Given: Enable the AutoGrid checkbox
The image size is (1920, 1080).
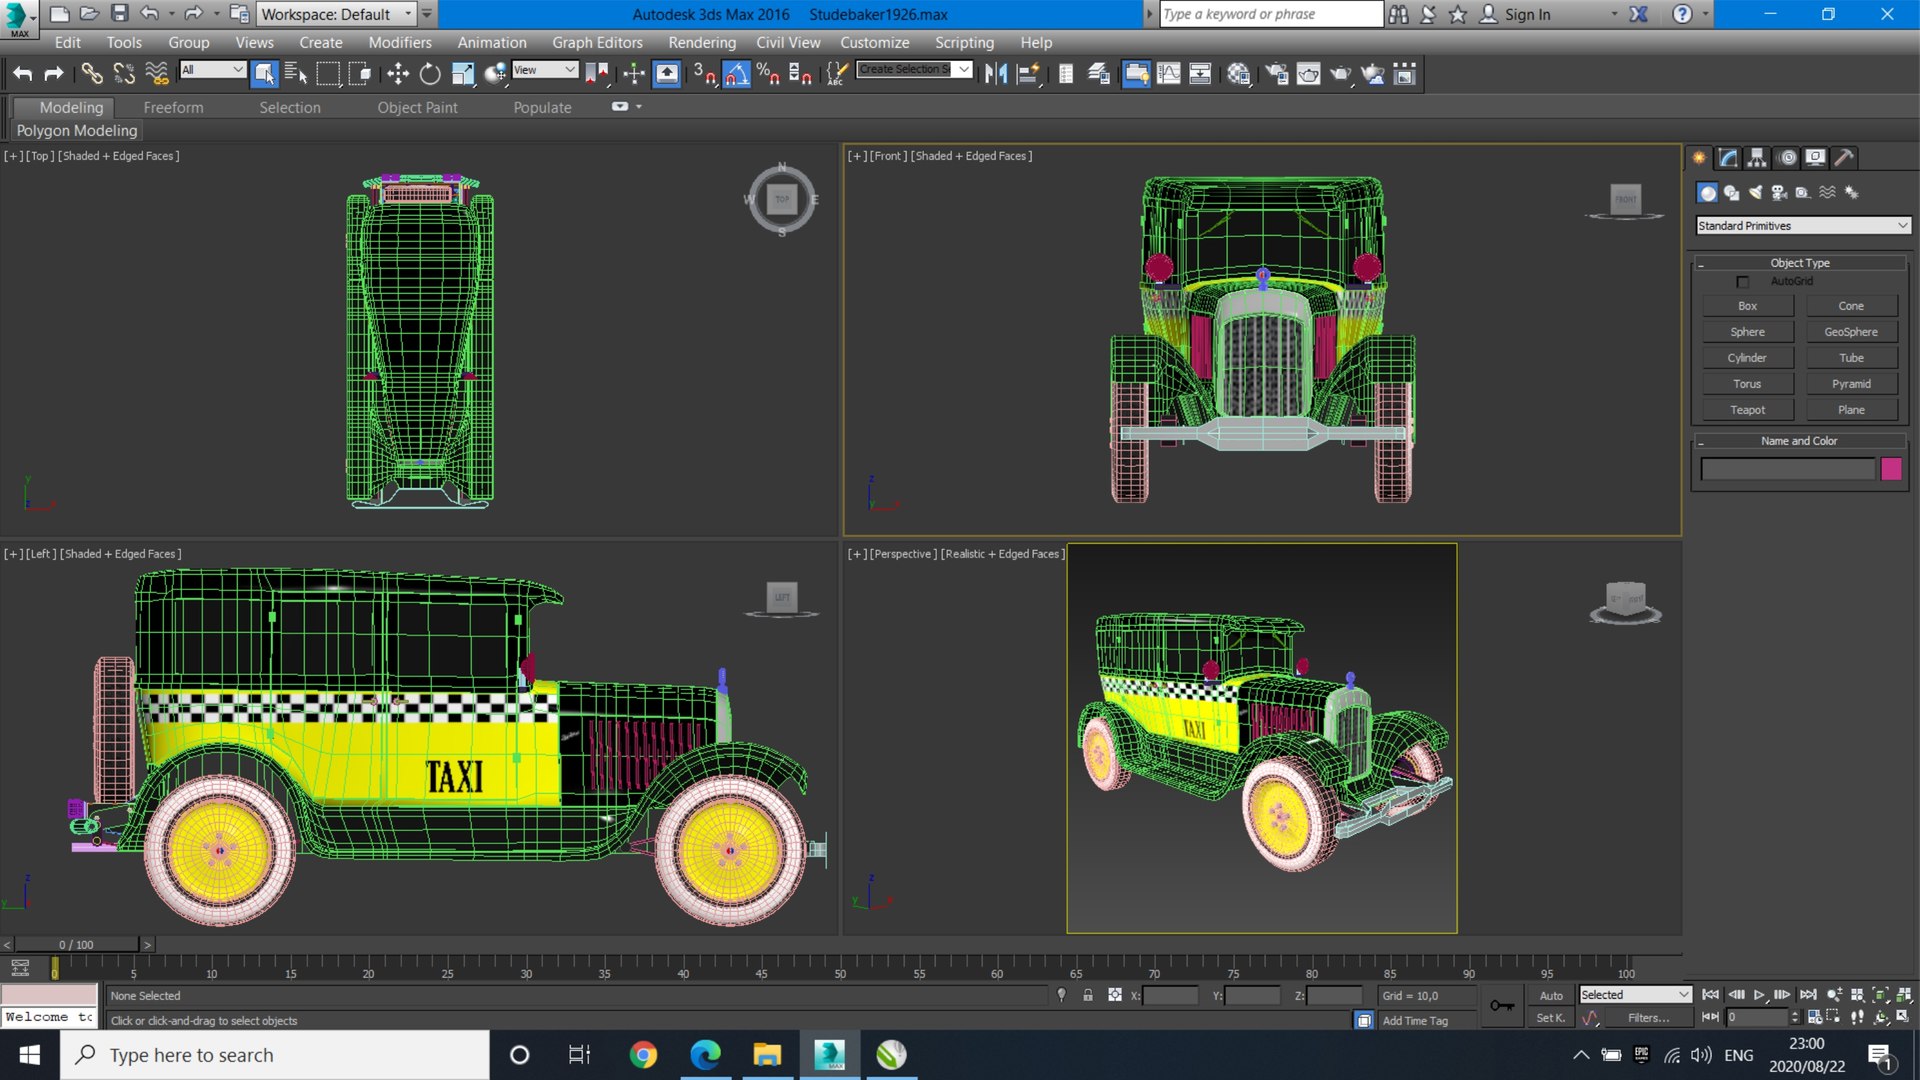Looking at the screenshot, I should tap(1743, 282).
